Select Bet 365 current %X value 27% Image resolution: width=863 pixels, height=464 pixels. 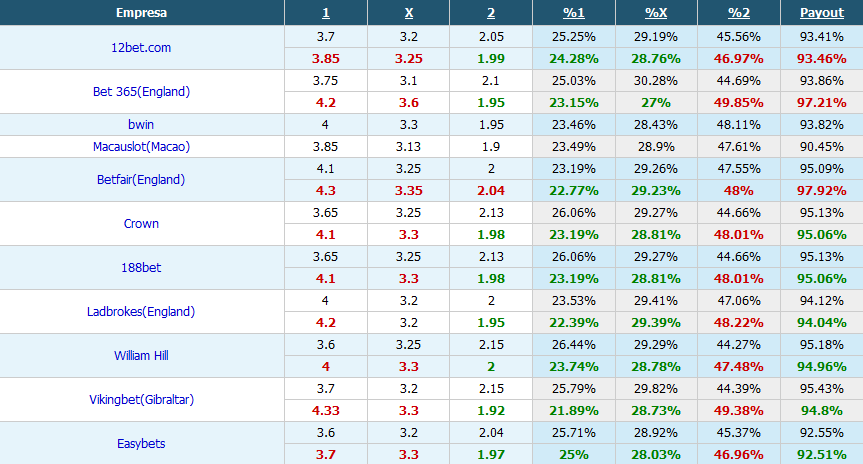tap(656, 103)
